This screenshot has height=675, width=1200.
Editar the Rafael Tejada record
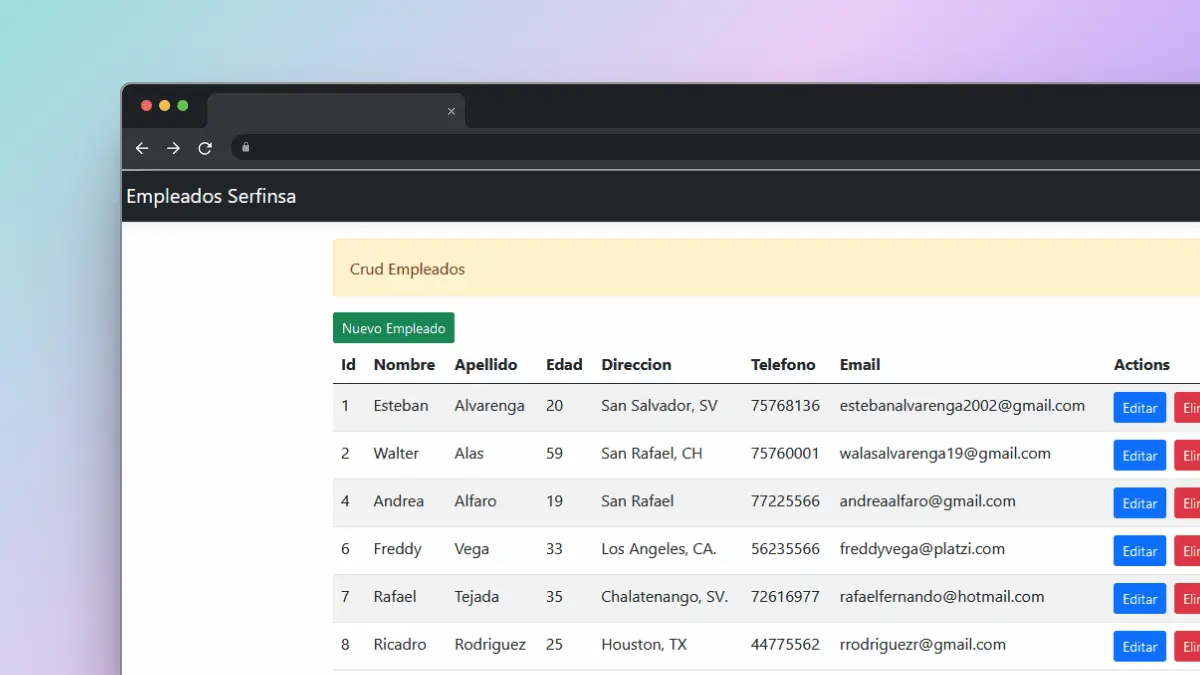click(x=1139, y=598)
